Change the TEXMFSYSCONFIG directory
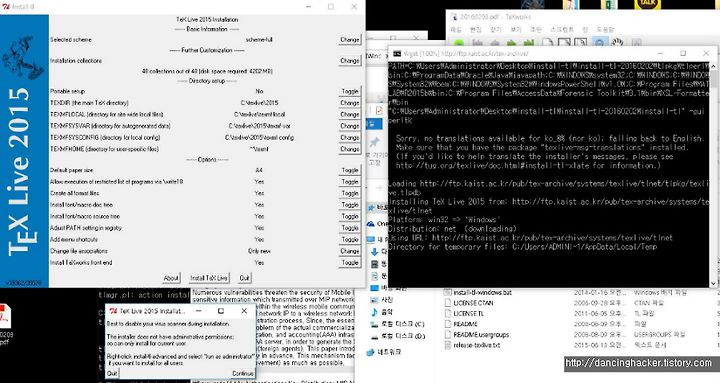 [x=350, y=137]
